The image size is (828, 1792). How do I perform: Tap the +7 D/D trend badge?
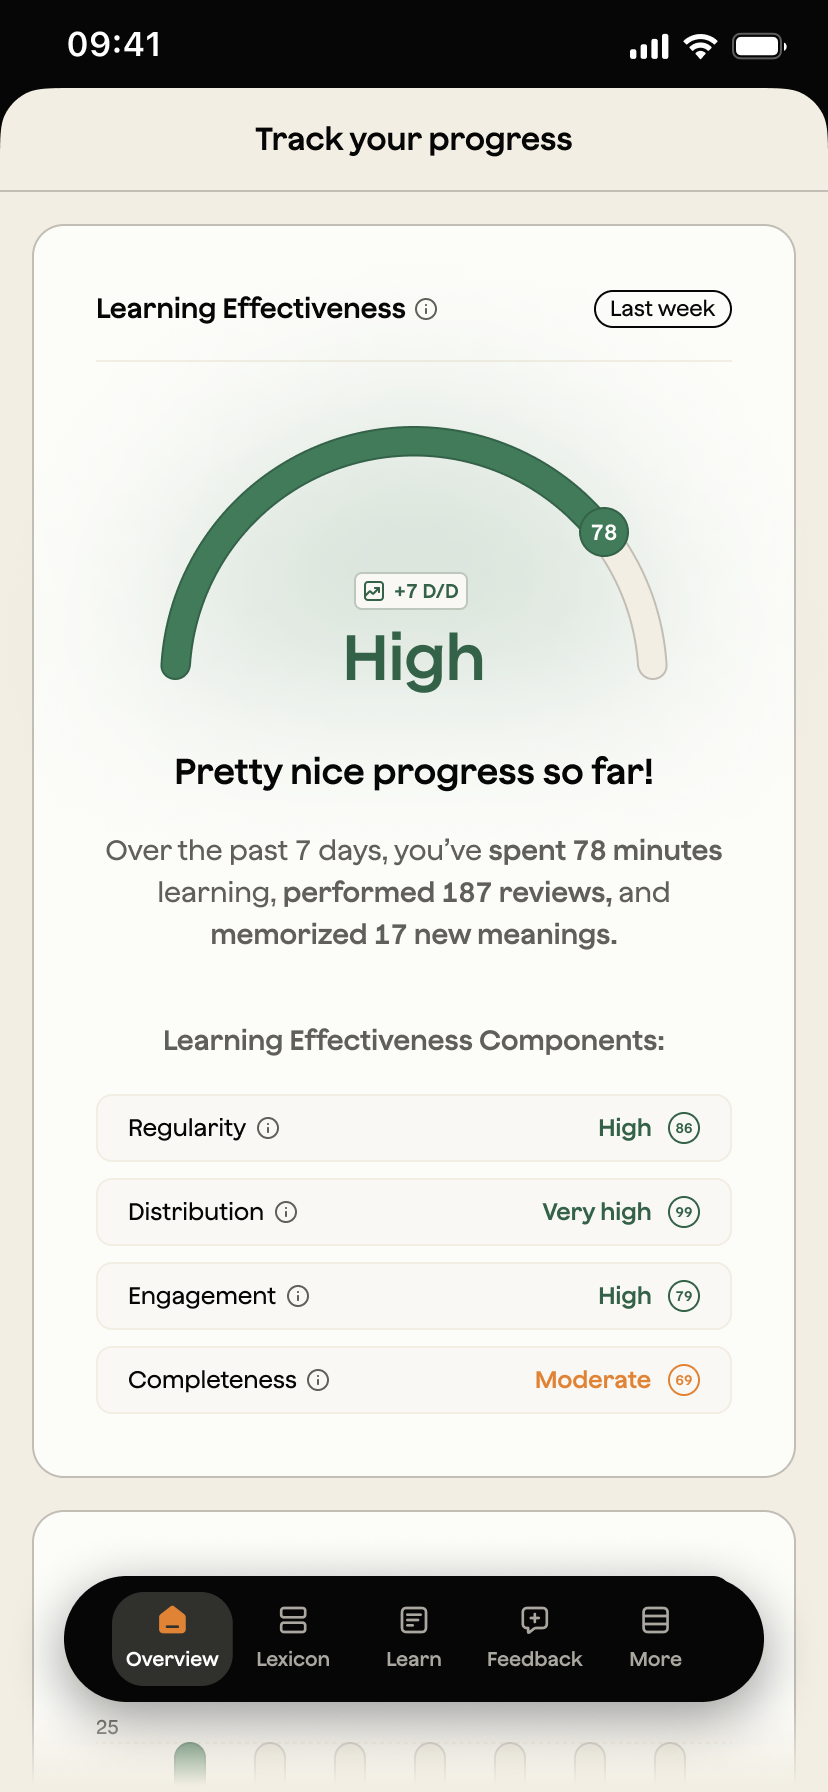[411, 591]
